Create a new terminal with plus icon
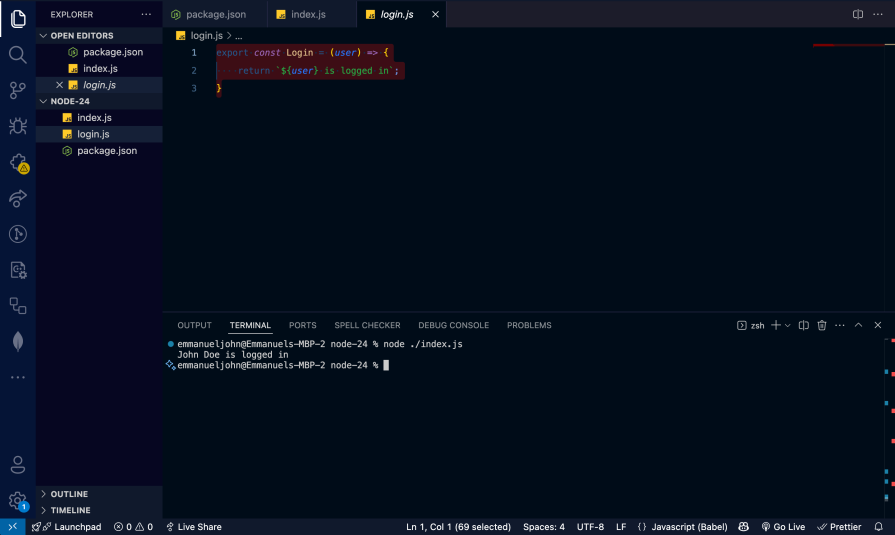Screen dimensions: 895x535 click(776, 325)
